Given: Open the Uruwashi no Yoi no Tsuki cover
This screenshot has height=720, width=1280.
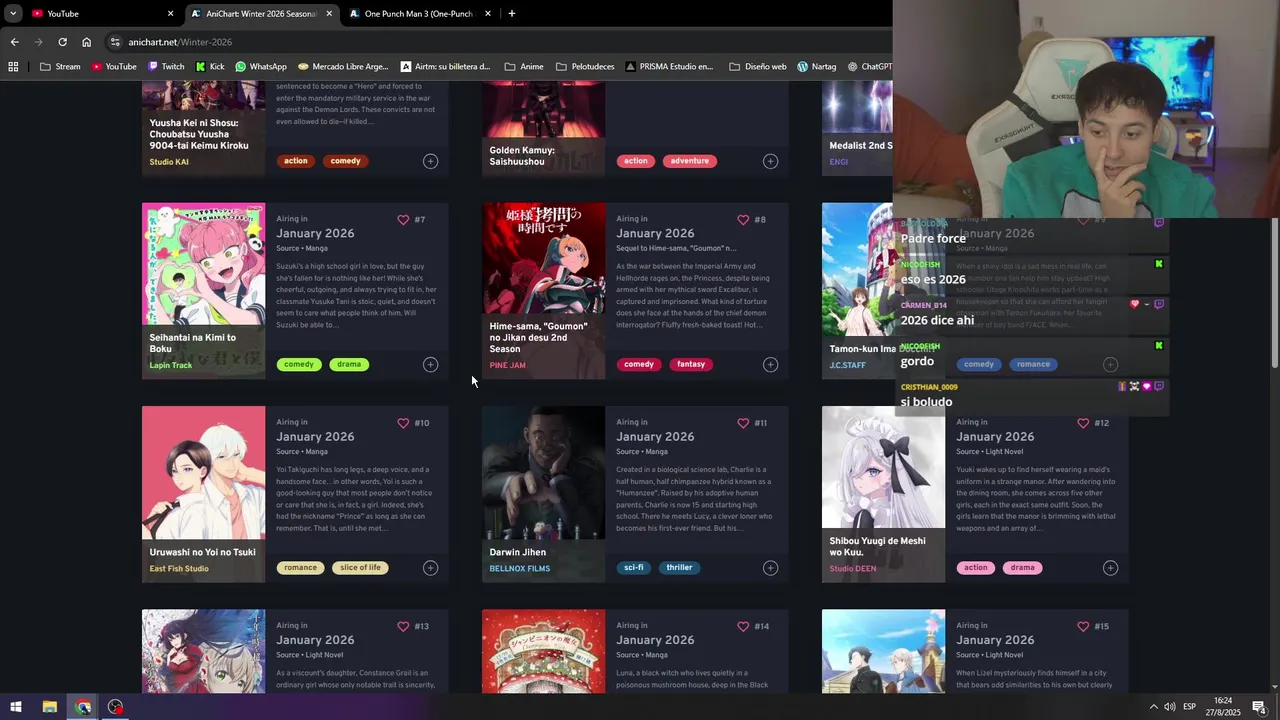Looking at the screenshot, I should click(x=203, y=473).
